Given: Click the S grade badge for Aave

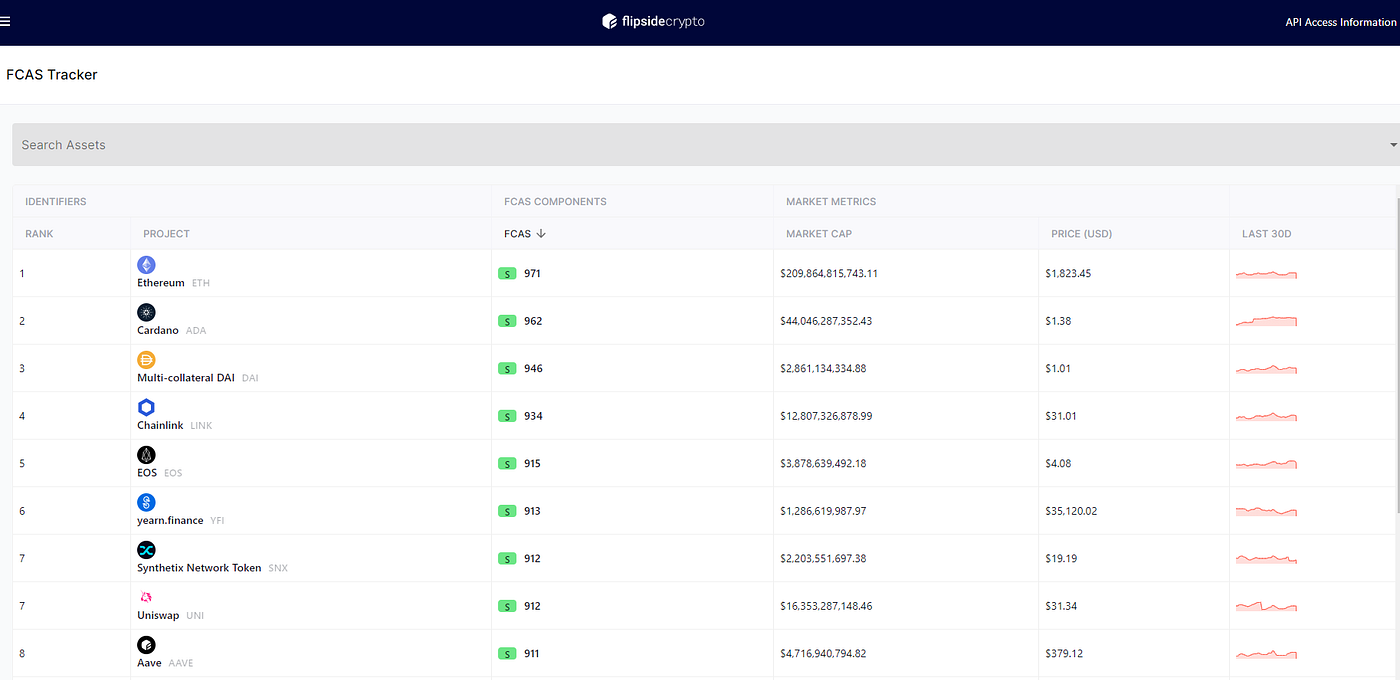Looking at the screenshot, I should [507, 654].
